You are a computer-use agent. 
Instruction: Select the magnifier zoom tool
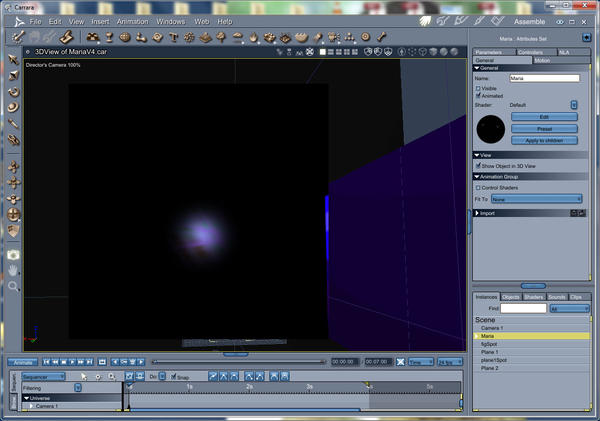tap(13, 286)
